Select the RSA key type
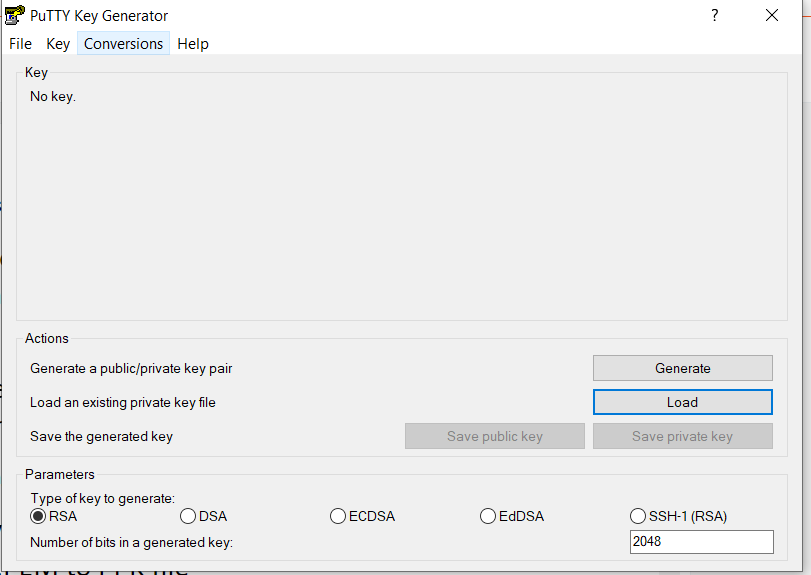This screenshot has height=575, width=811. (39, 516)
